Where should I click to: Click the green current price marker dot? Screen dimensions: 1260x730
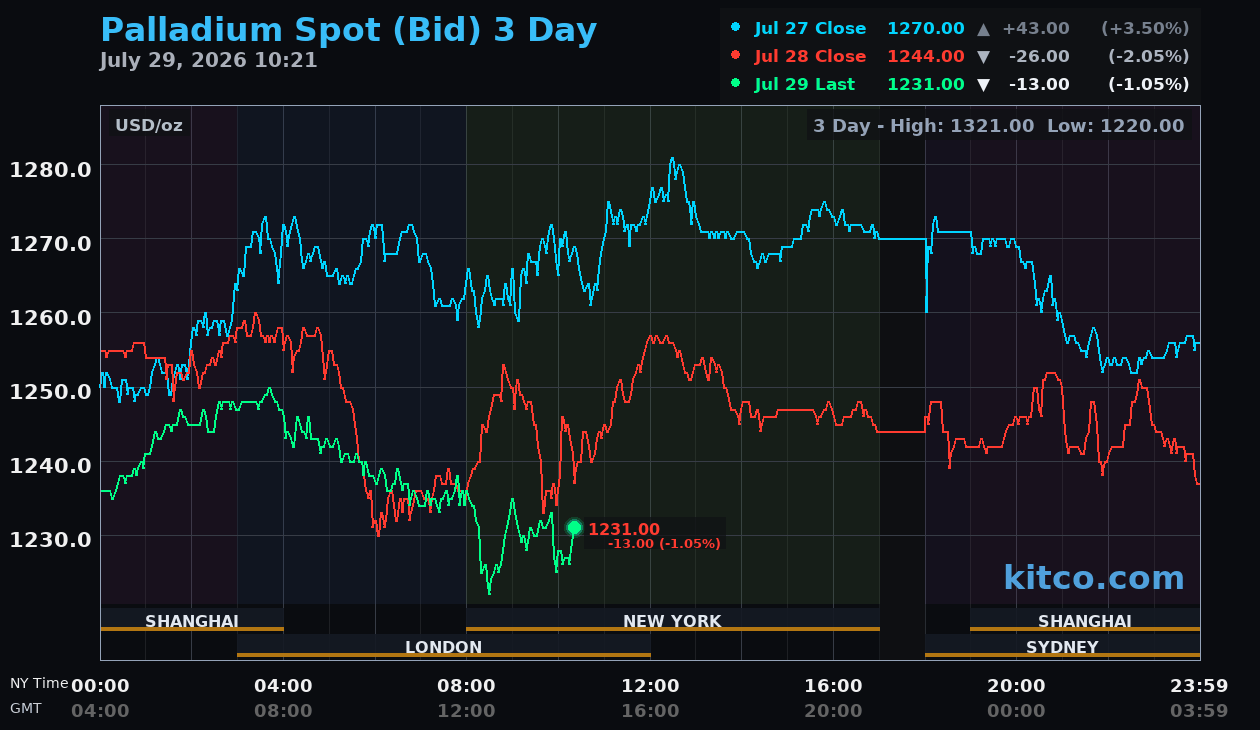574,527
